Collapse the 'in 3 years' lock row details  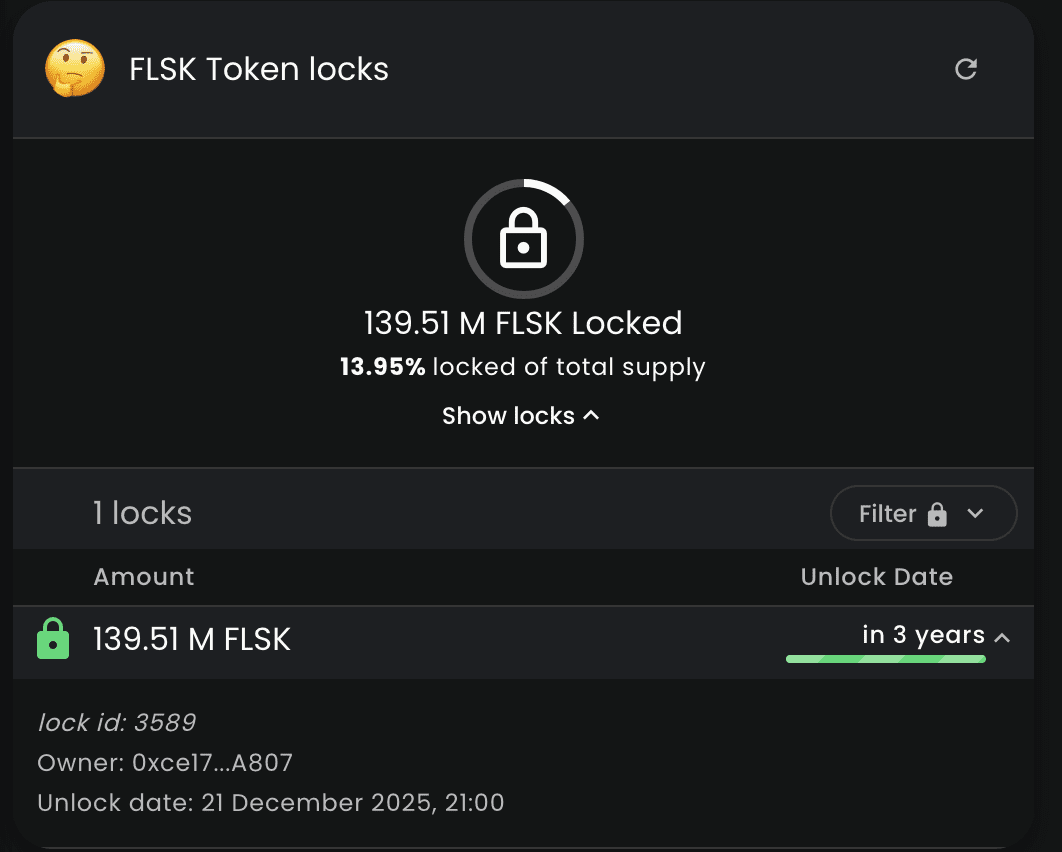(1003, 635)
